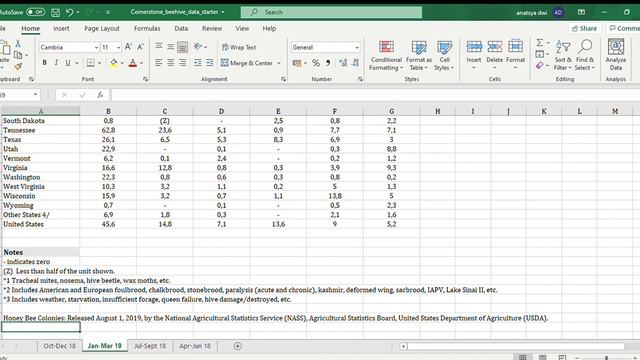Open the Review tab
This screenshot has height=360, width=640.
[x=212, y=29]
